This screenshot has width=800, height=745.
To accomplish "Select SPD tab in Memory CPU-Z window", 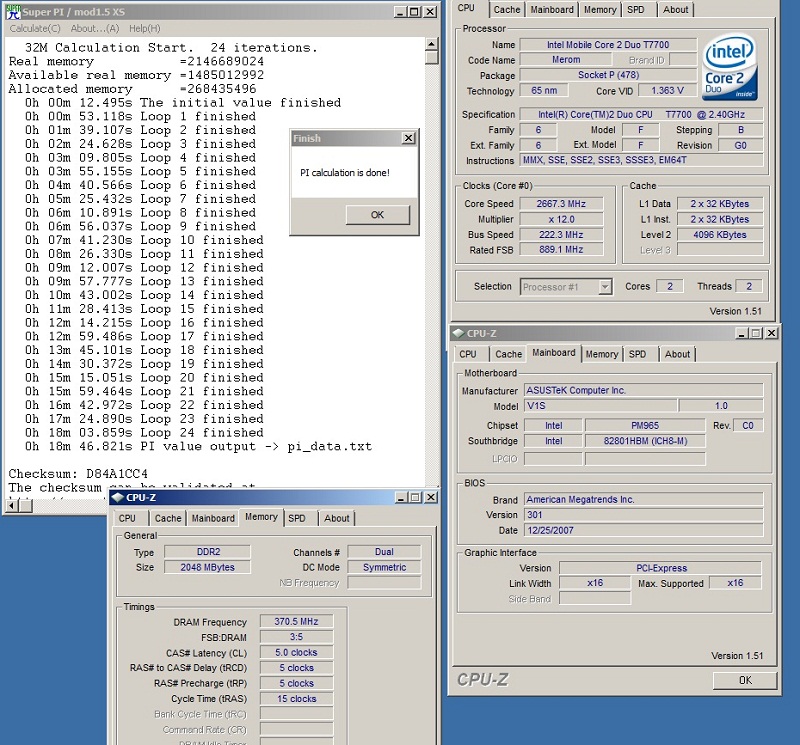I will (296, 518).
